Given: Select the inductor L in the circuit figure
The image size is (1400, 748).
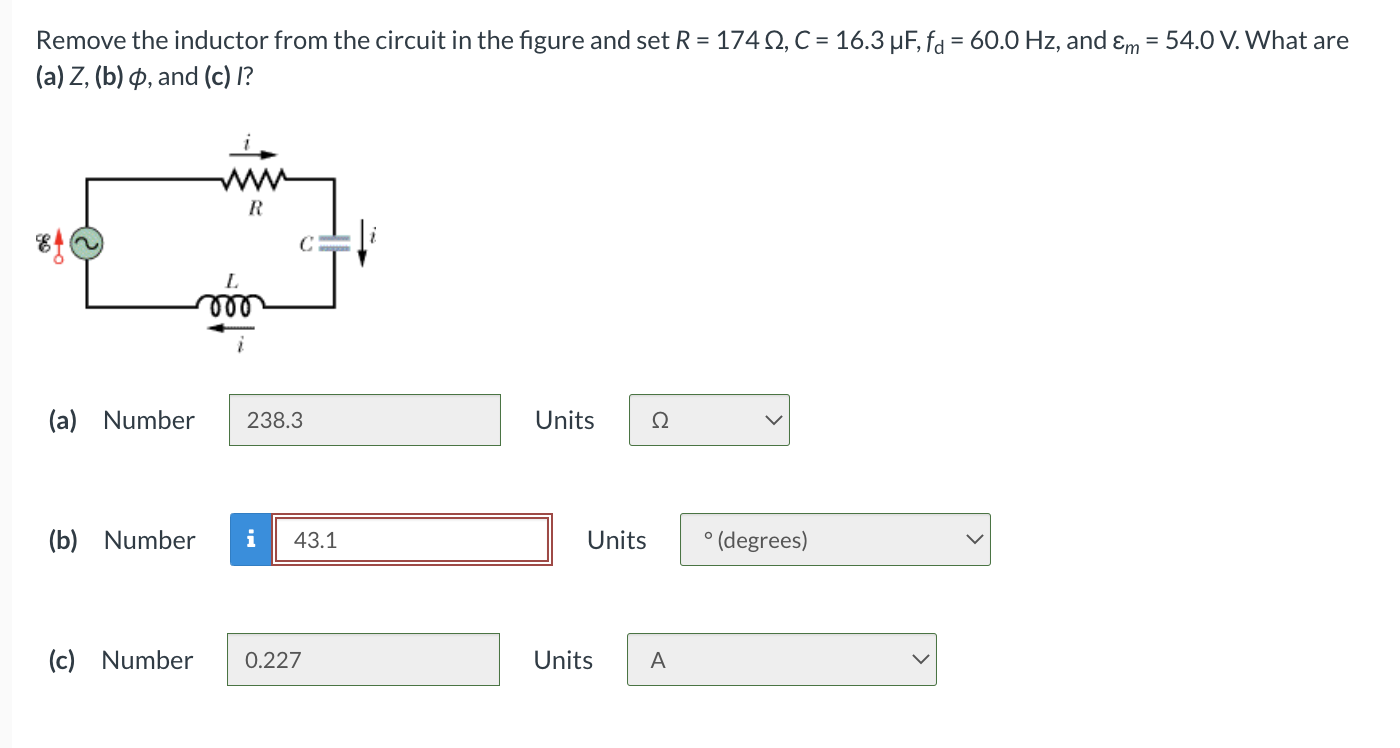Looking at the screenshot, I should (228, 305).
